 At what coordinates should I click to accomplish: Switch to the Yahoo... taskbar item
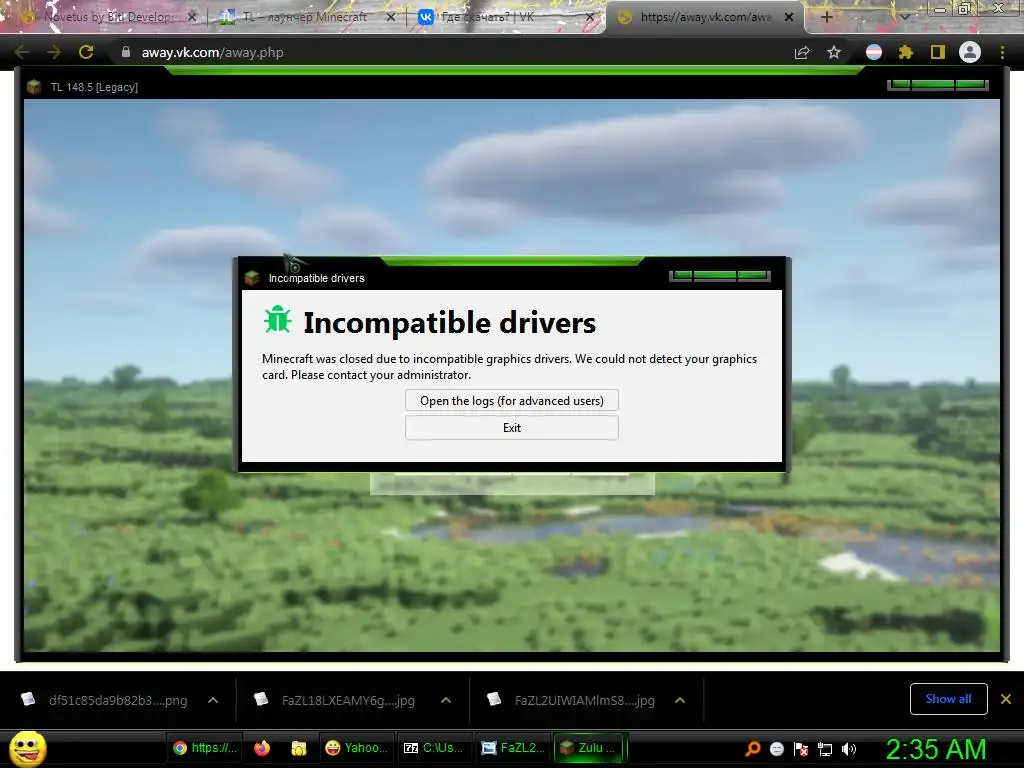(x=356, y=748)
